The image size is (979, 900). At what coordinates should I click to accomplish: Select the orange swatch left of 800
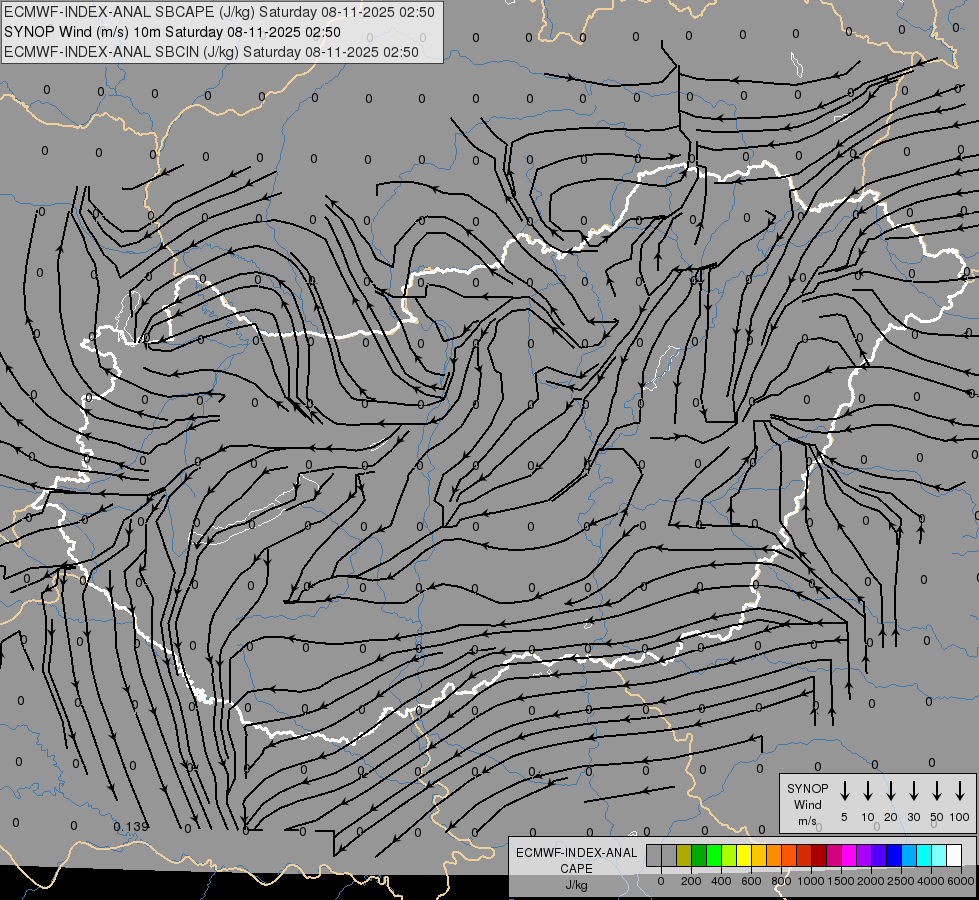tap(774, 855)
